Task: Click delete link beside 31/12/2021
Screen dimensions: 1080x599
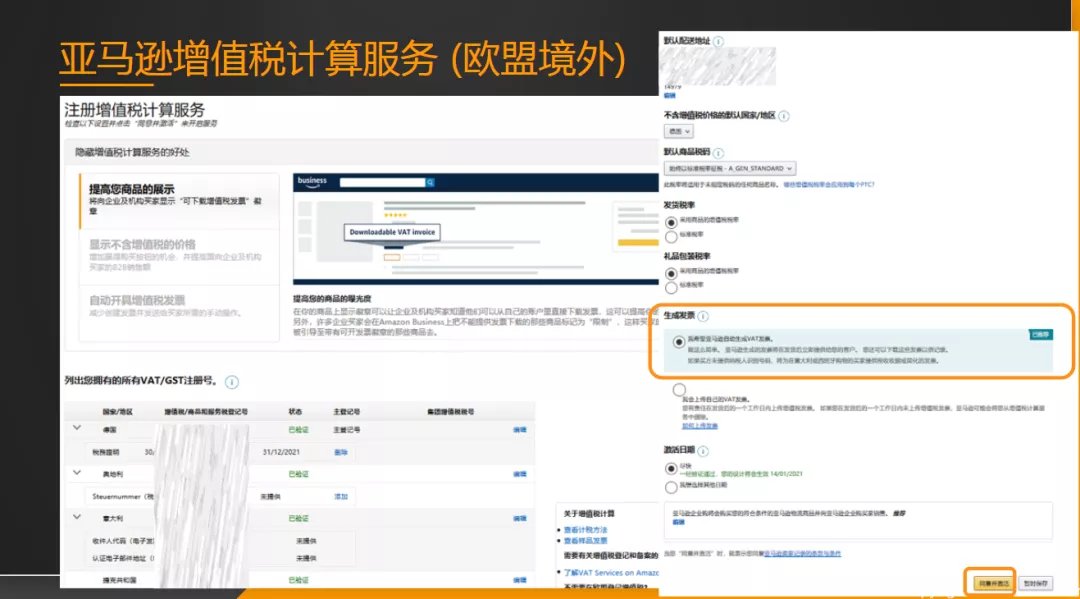Action: tap(341, 452)
